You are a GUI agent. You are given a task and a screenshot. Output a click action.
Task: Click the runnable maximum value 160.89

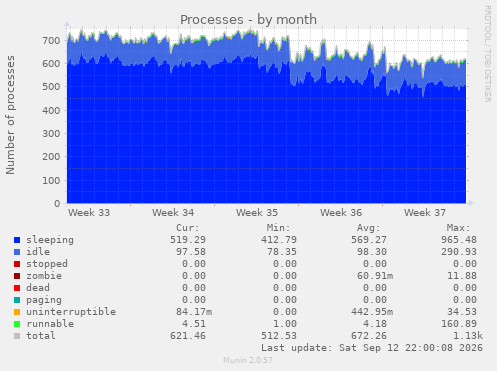(459, 324)
